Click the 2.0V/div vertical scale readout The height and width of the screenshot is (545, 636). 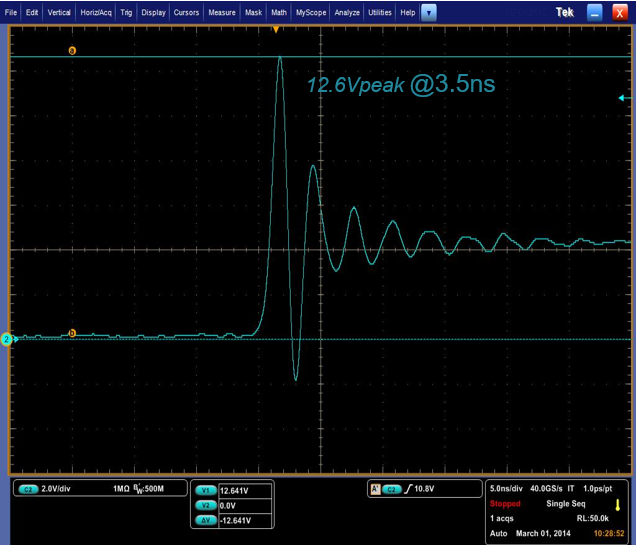pyautogui.click(x=61, y=489)
